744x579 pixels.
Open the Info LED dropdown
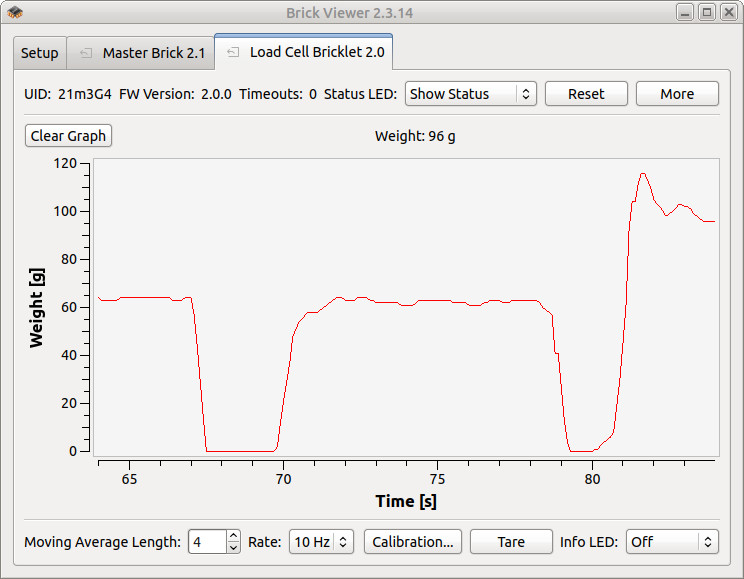pos(672,542)
